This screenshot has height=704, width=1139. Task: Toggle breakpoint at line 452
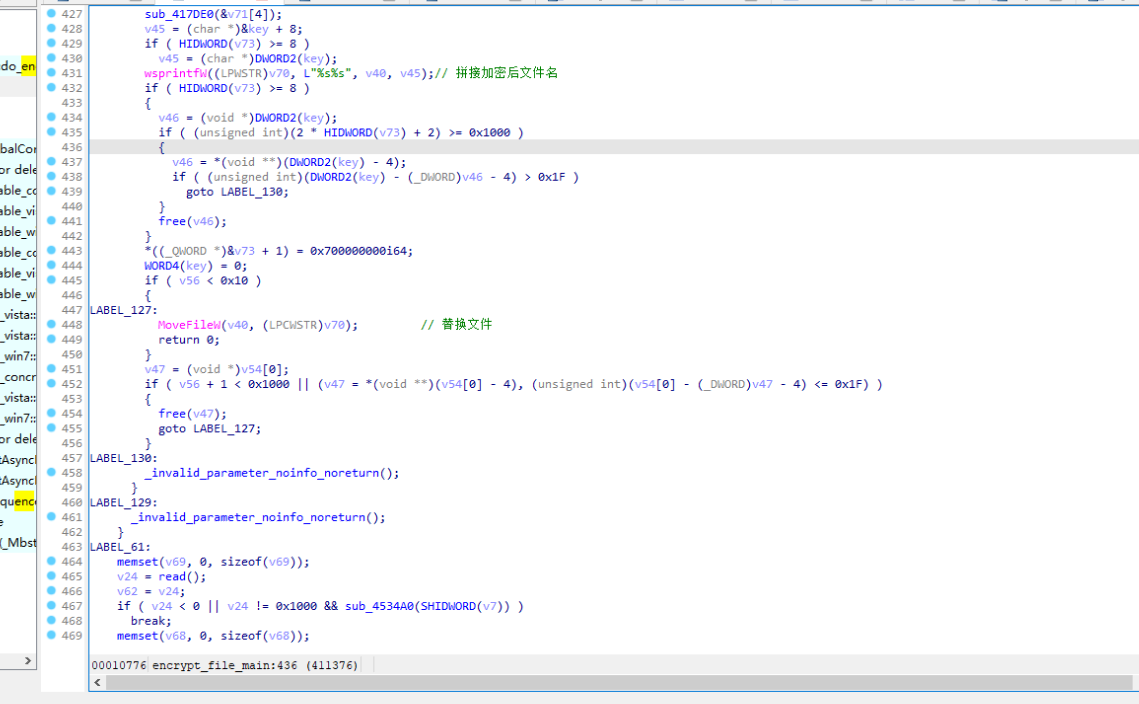point(51,384)
